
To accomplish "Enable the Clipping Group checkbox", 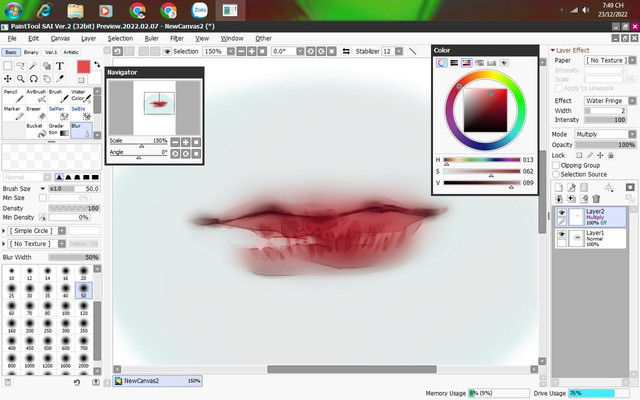I will pos(557,165).
